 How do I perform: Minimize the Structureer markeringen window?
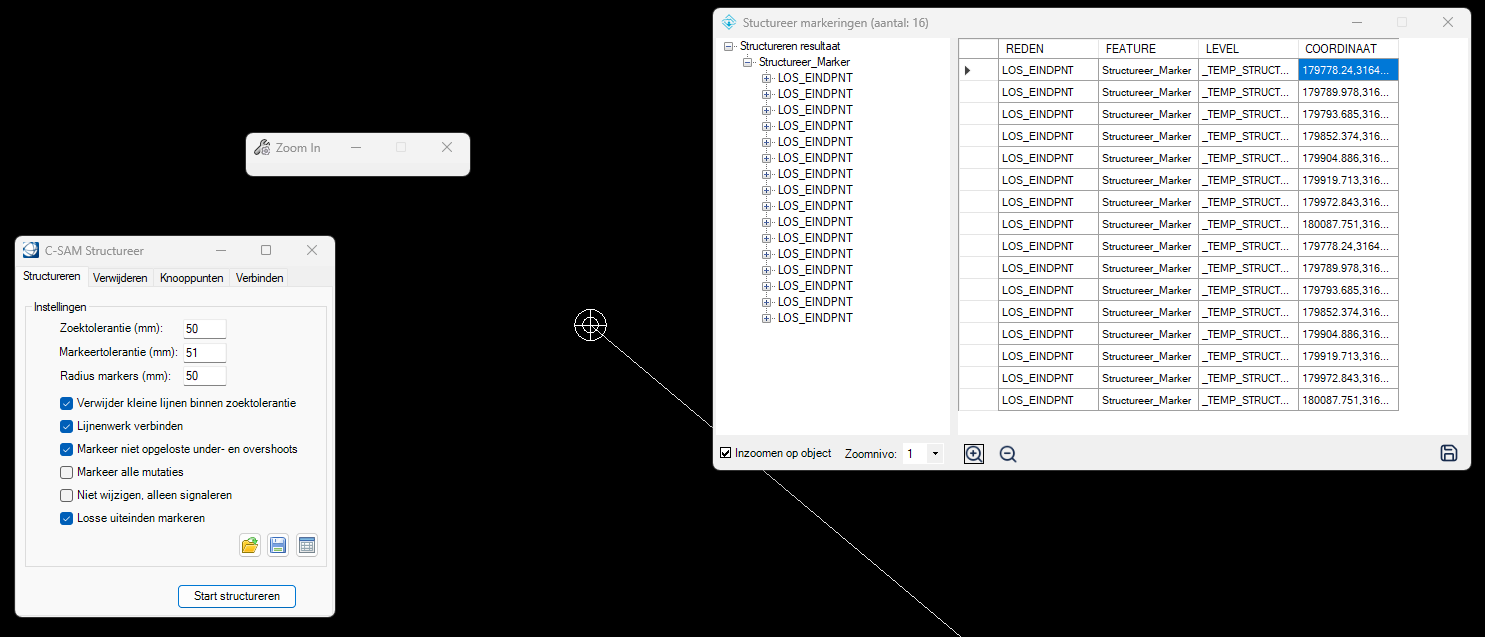click(1356, 22)
